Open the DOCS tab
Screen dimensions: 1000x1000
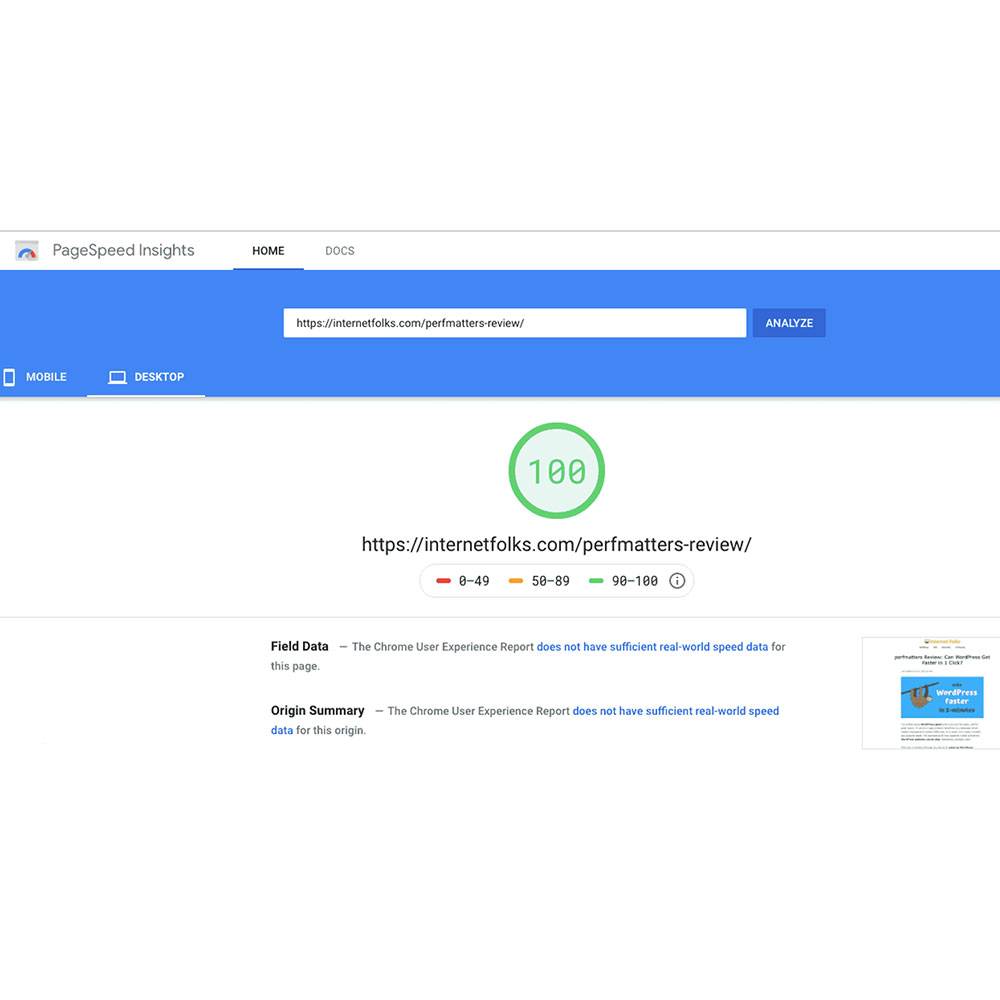click(x=340, y=251)
